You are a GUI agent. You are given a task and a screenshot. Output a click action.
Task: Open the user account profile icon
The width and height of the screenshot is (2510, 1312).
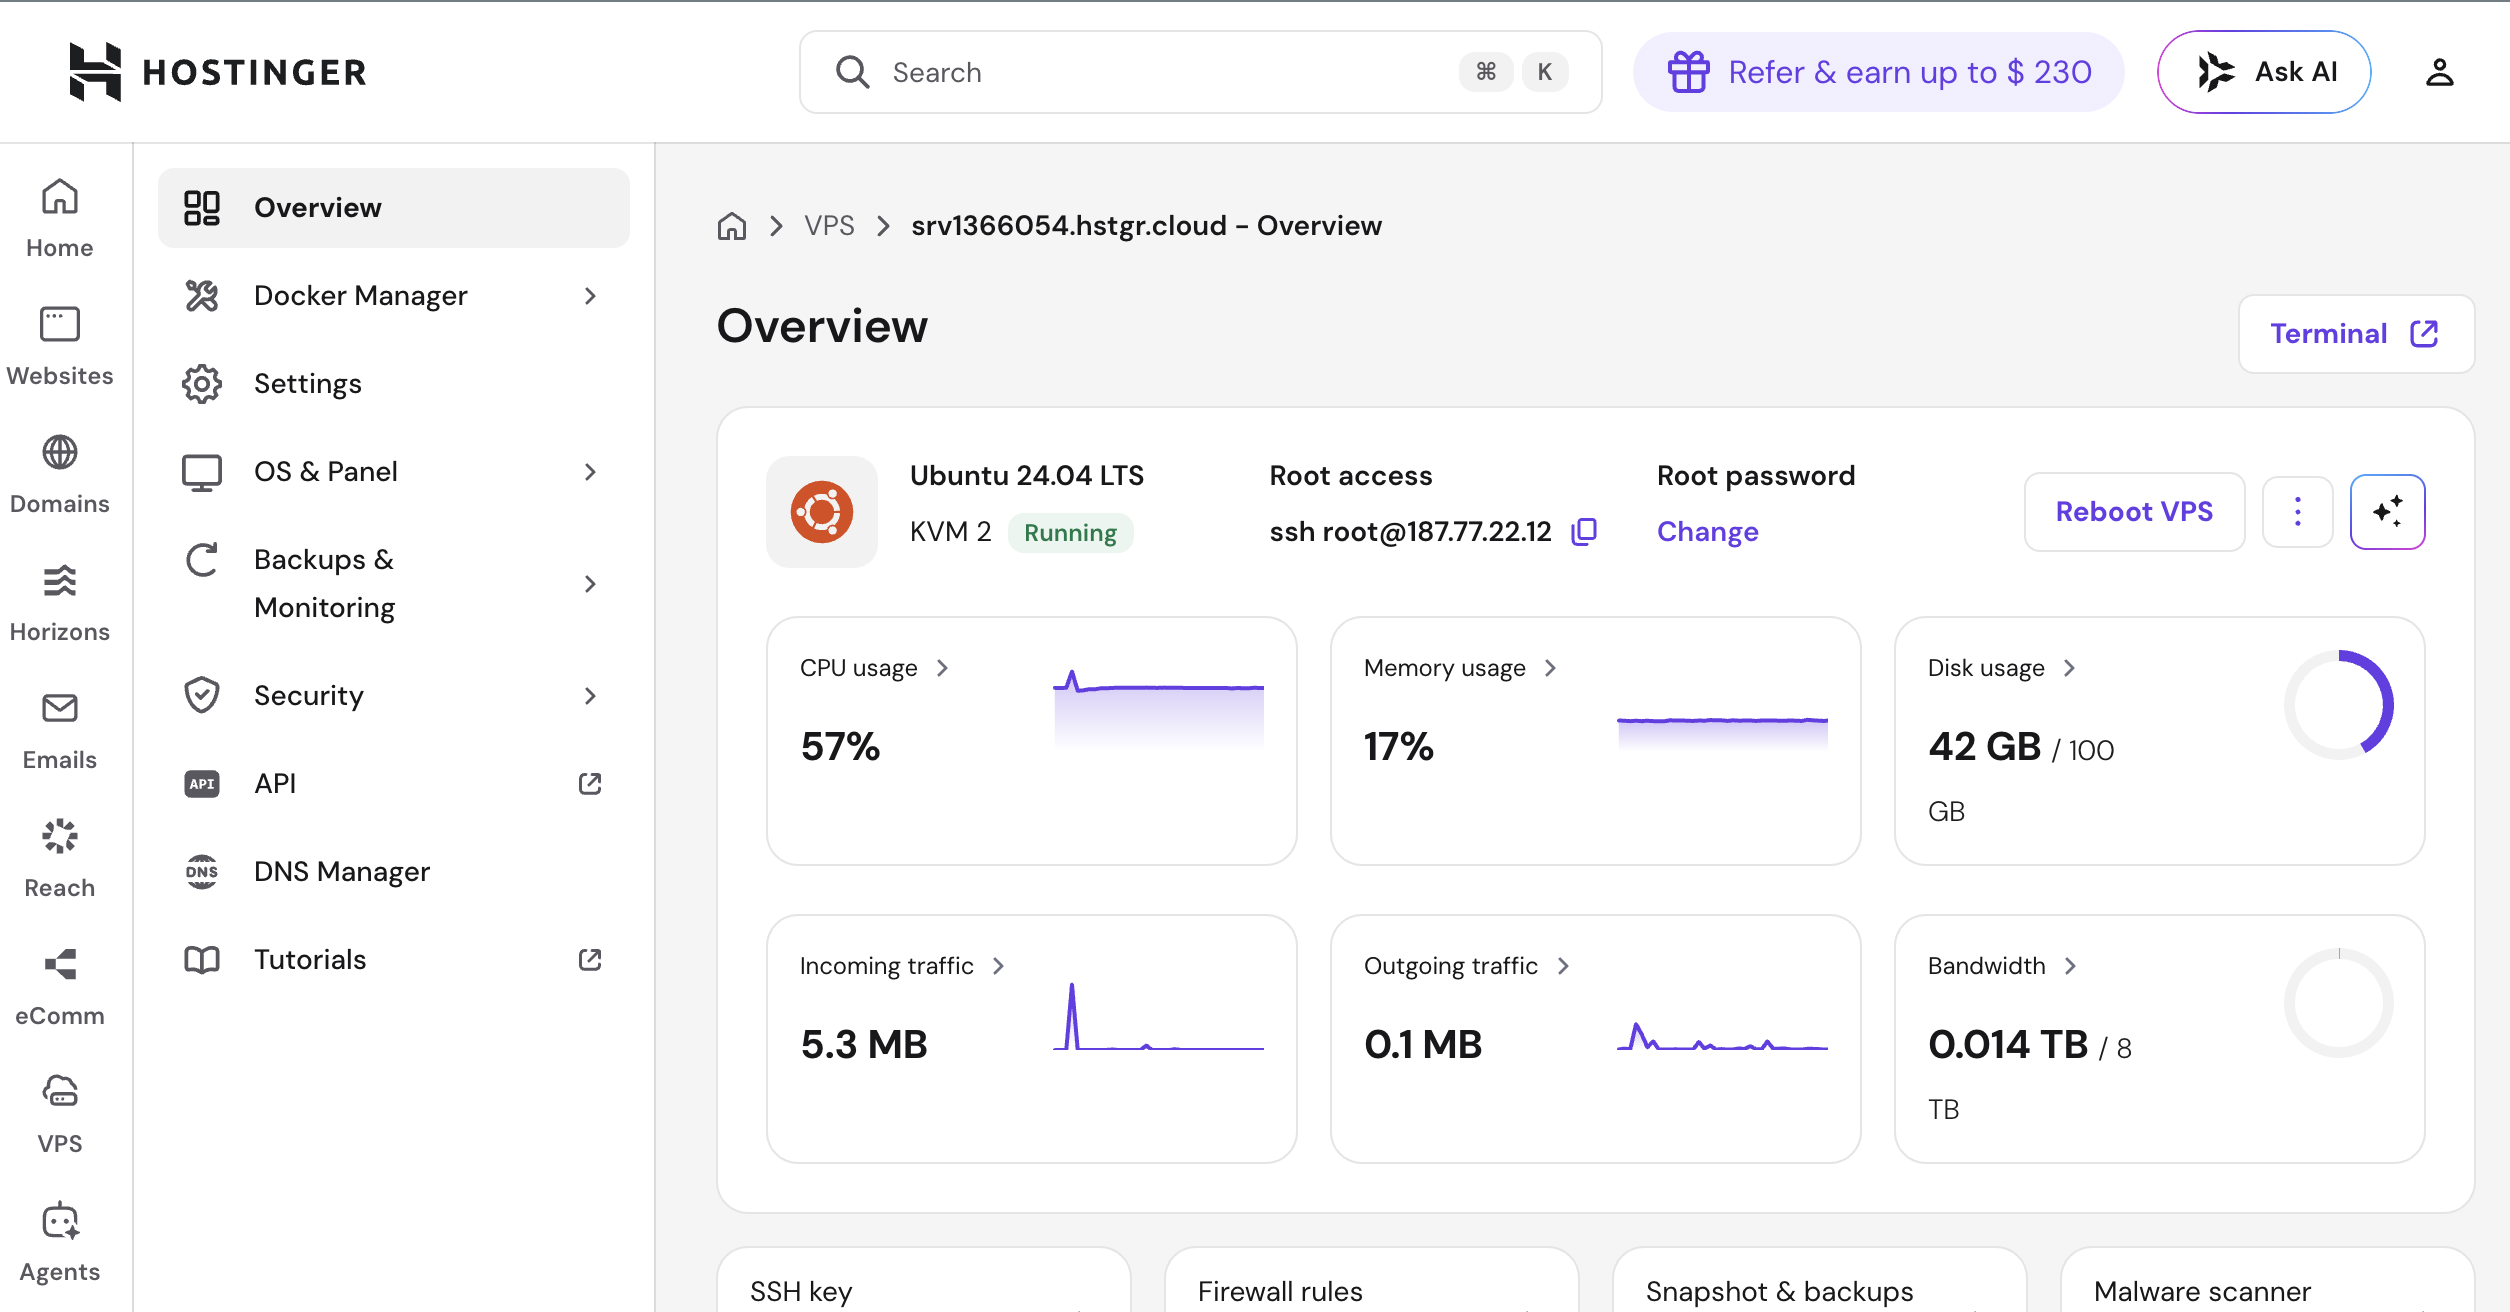(x=2440, y=72)
